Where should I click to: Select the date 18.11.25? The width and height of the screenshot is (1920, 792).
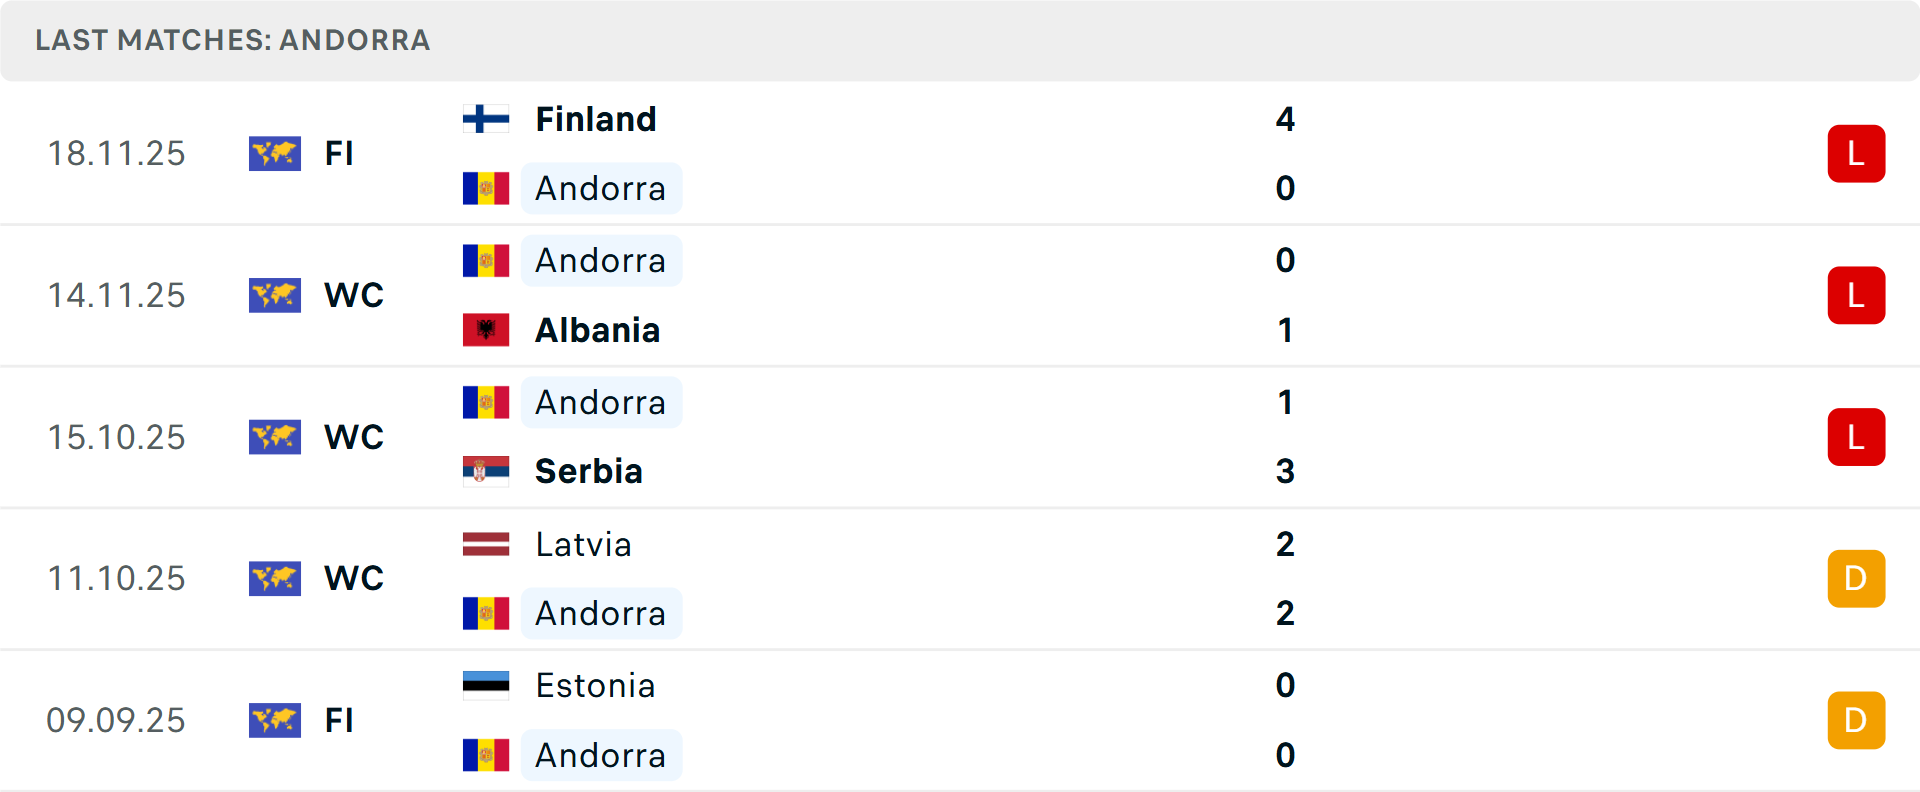click(x=116, y=153)
